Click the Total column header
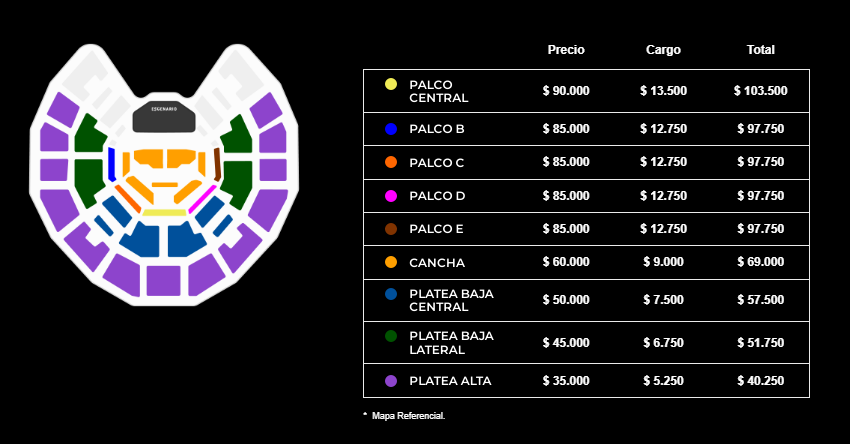This screenshot has height=444, width=850. click(761, 49)
